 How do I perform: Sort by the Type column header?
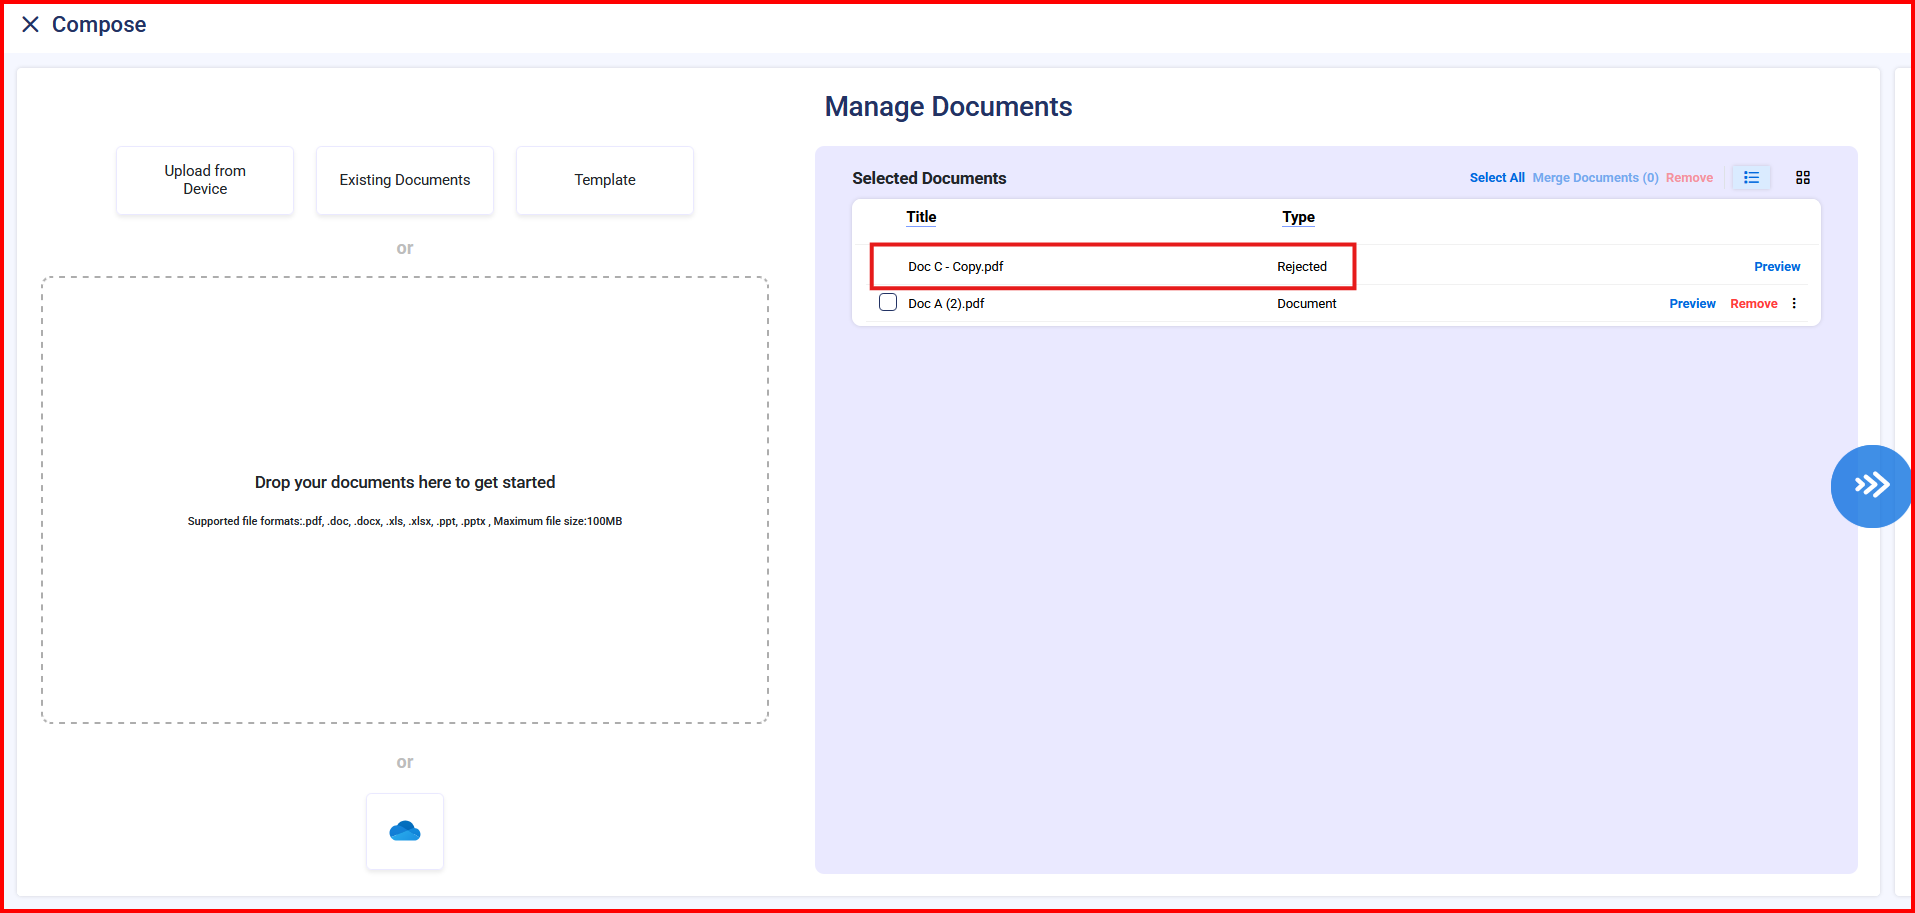pos(1298,217)
